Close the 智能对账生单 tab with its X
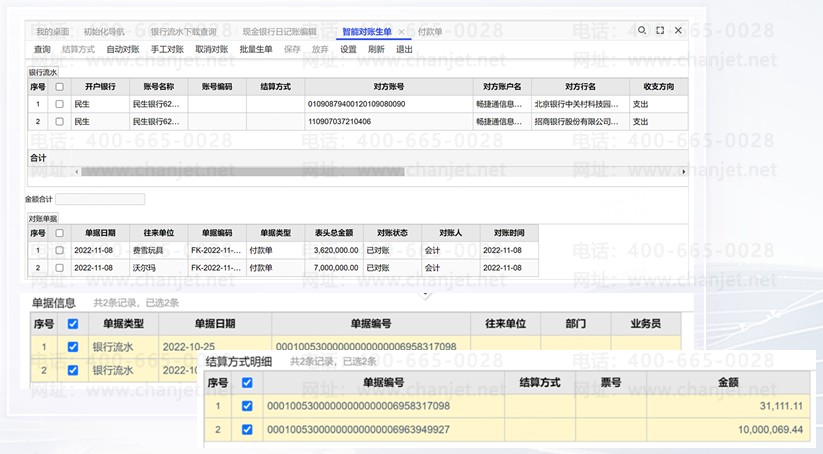This screenshot has width=823, height=454. click(401, 32)
